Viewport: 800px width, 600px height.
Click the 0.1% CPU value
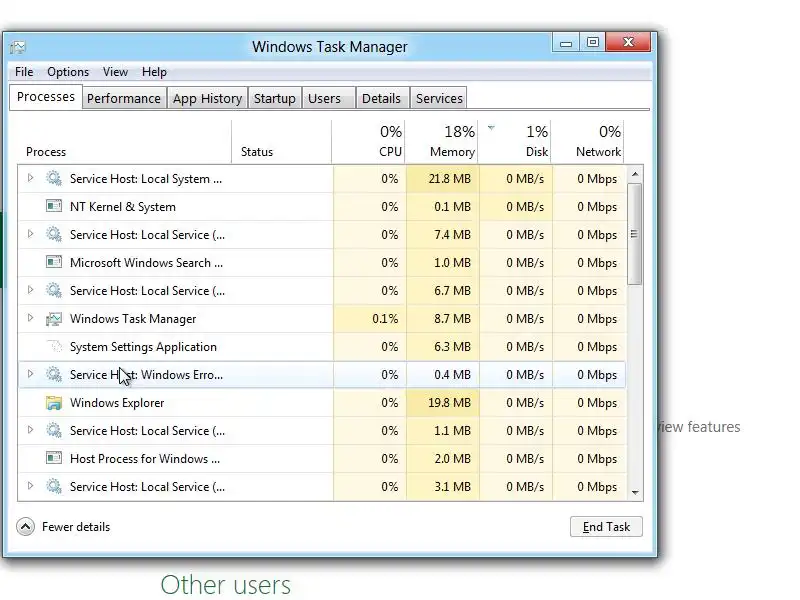(385, 318)
